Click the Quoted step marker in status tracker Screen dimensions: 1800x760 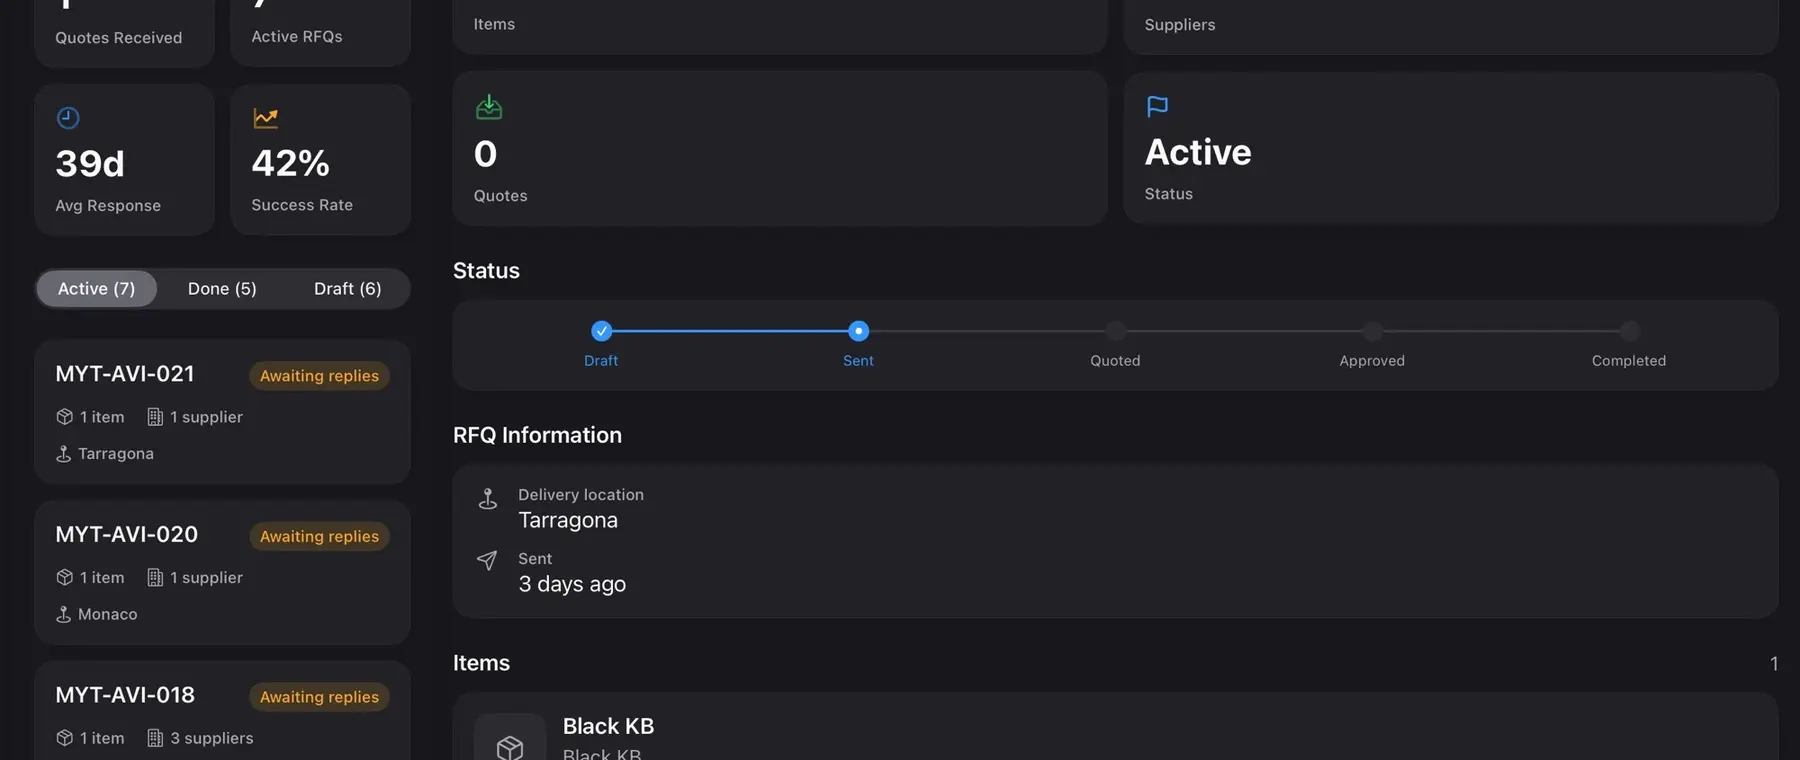click(x=1115, y=331)
